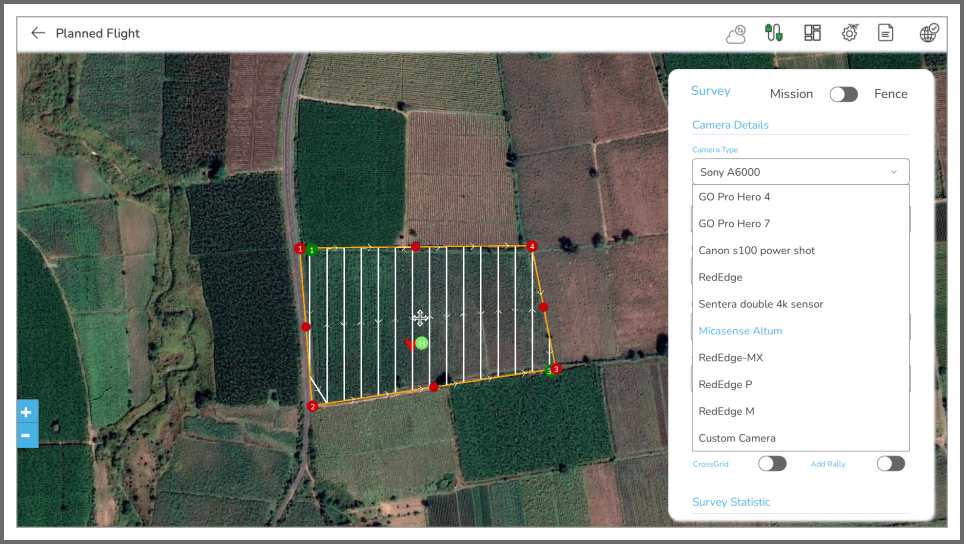Open the cloud search icon in header
The height and width of the screenshot is (544, 964).
pyautogui.click(x=736, y=34)
